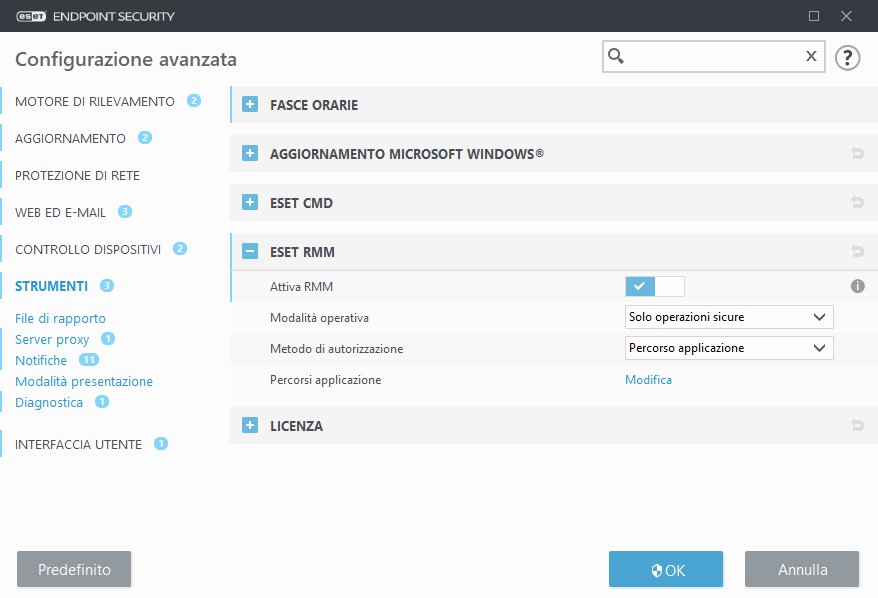Click the Percorsi applicazione label
Image resolution: width=878 pixels, height=598 pixels.
point(325,380)
